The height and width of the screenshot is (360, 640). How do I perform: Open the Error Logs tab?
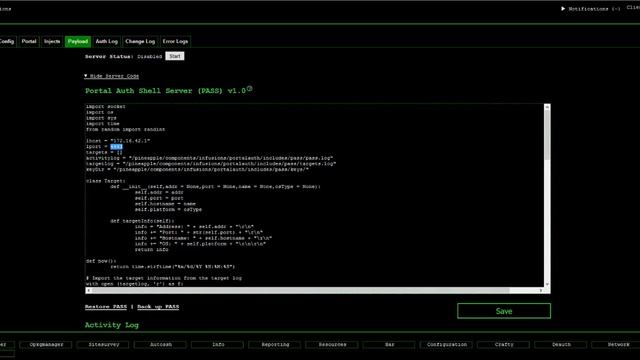coord(175,41)
